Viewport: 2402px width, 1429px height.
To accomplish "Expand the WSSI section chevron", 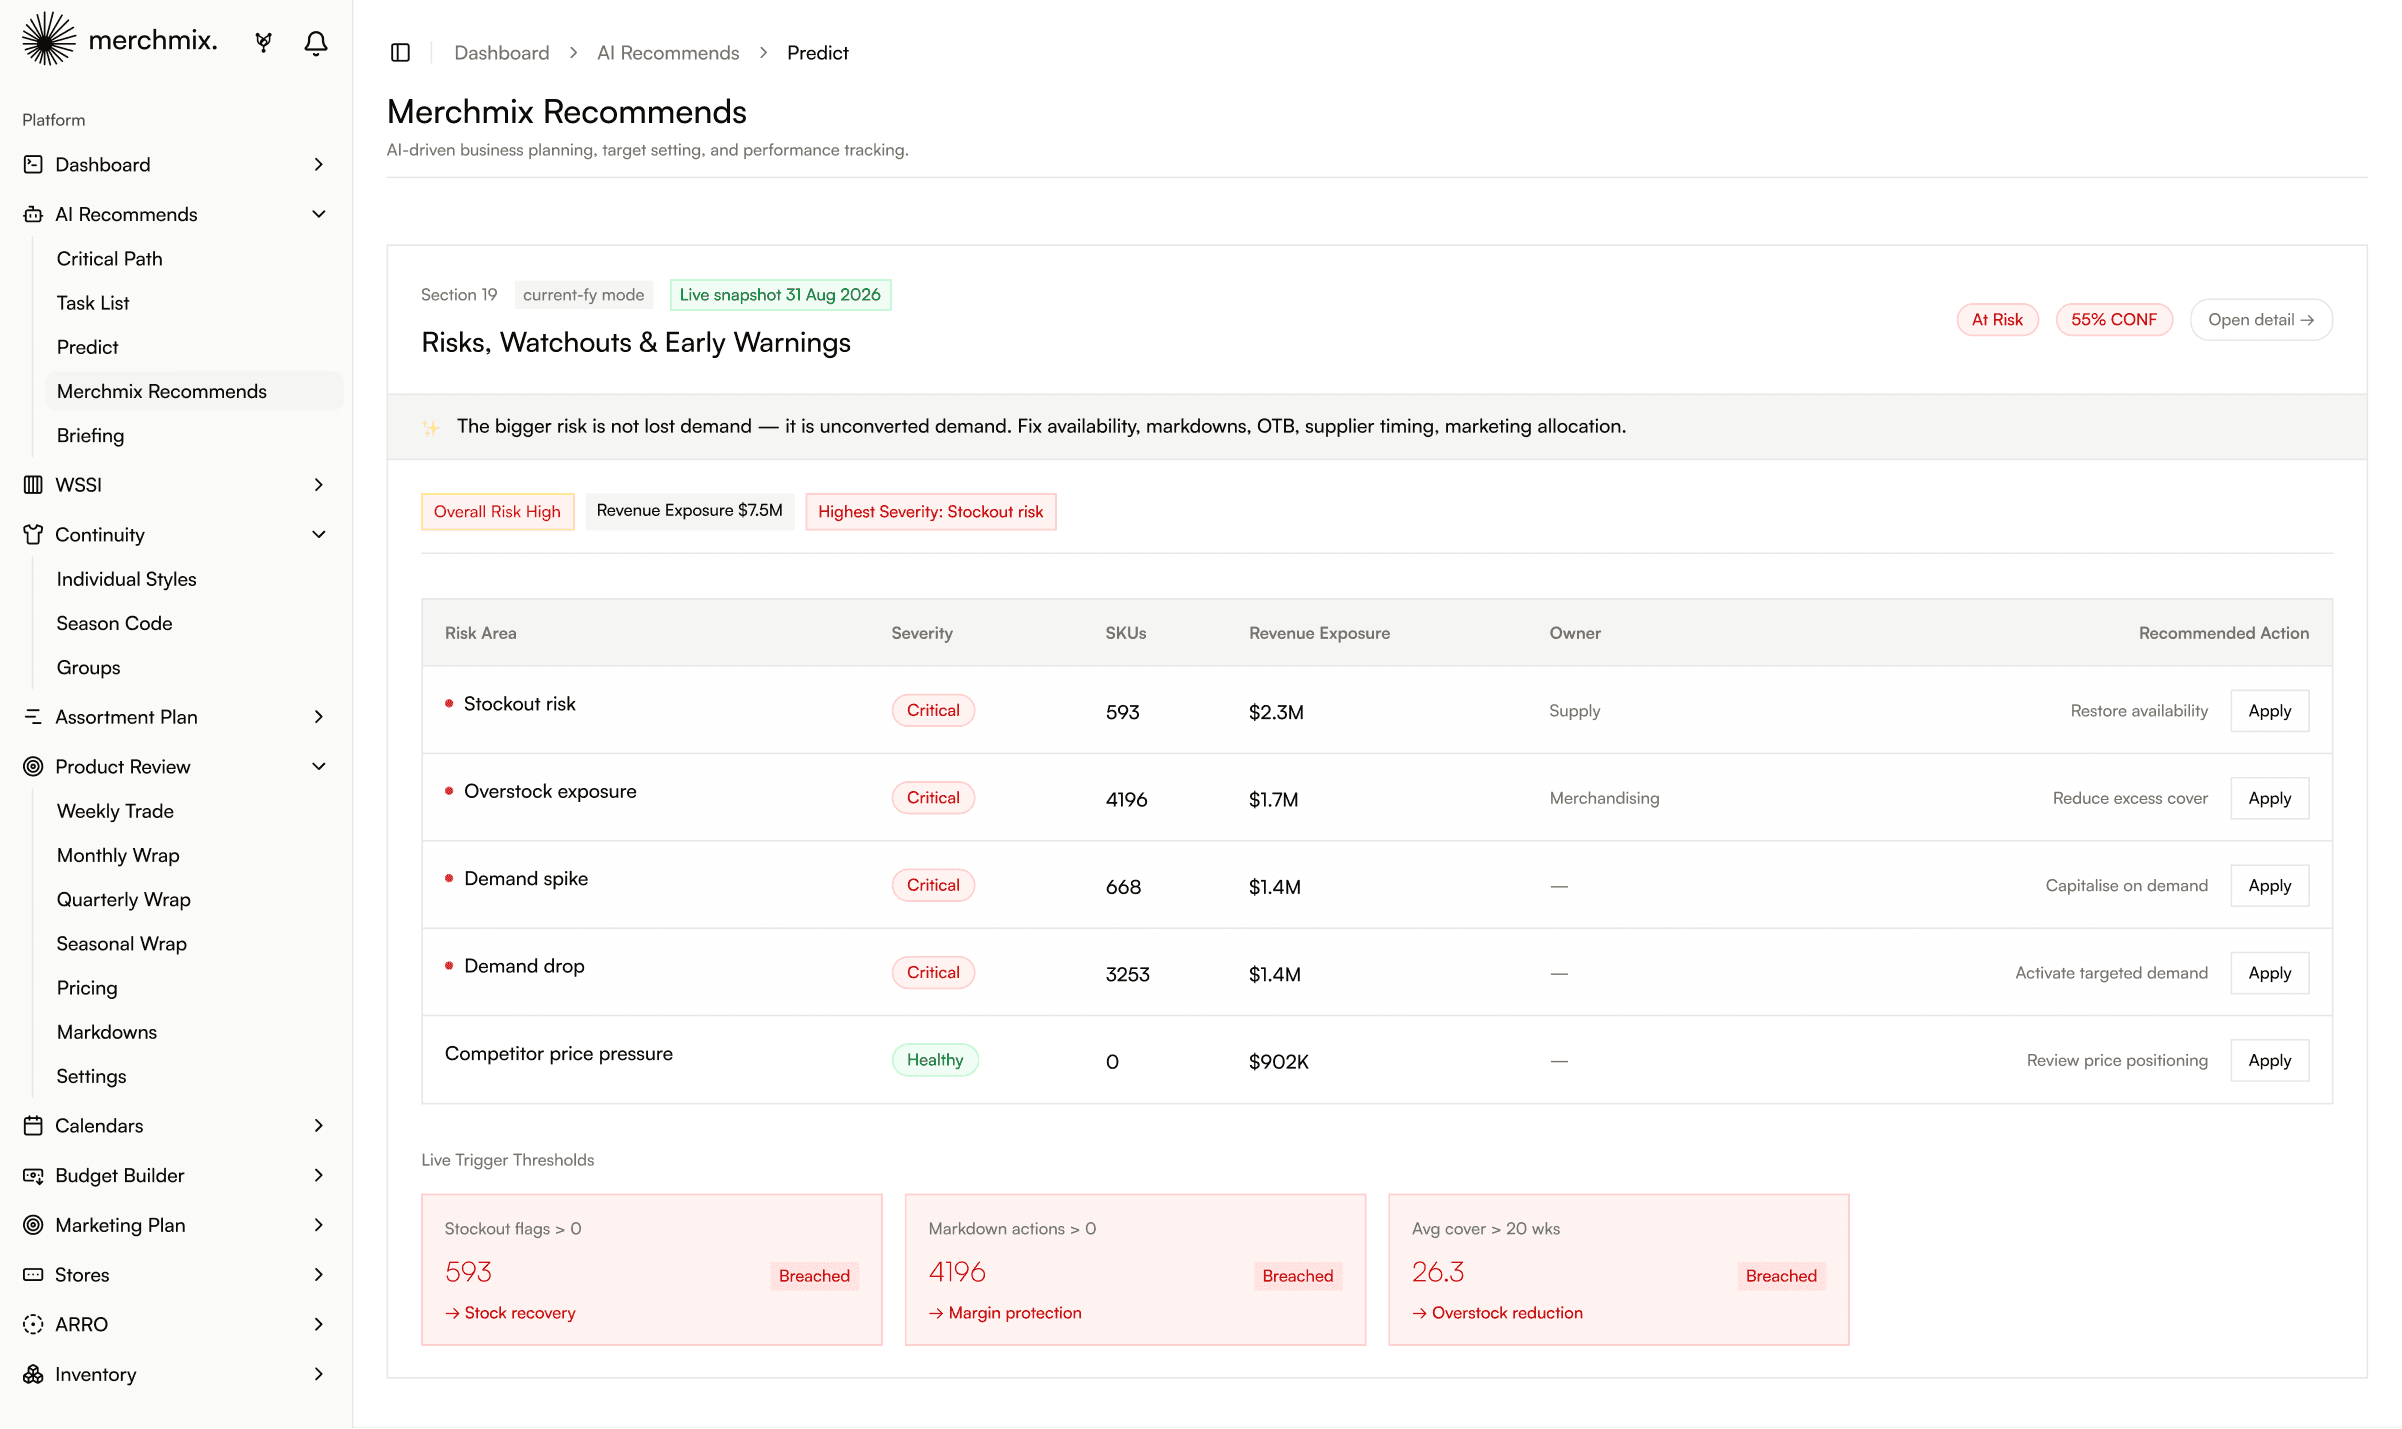I will click(319, 484).
